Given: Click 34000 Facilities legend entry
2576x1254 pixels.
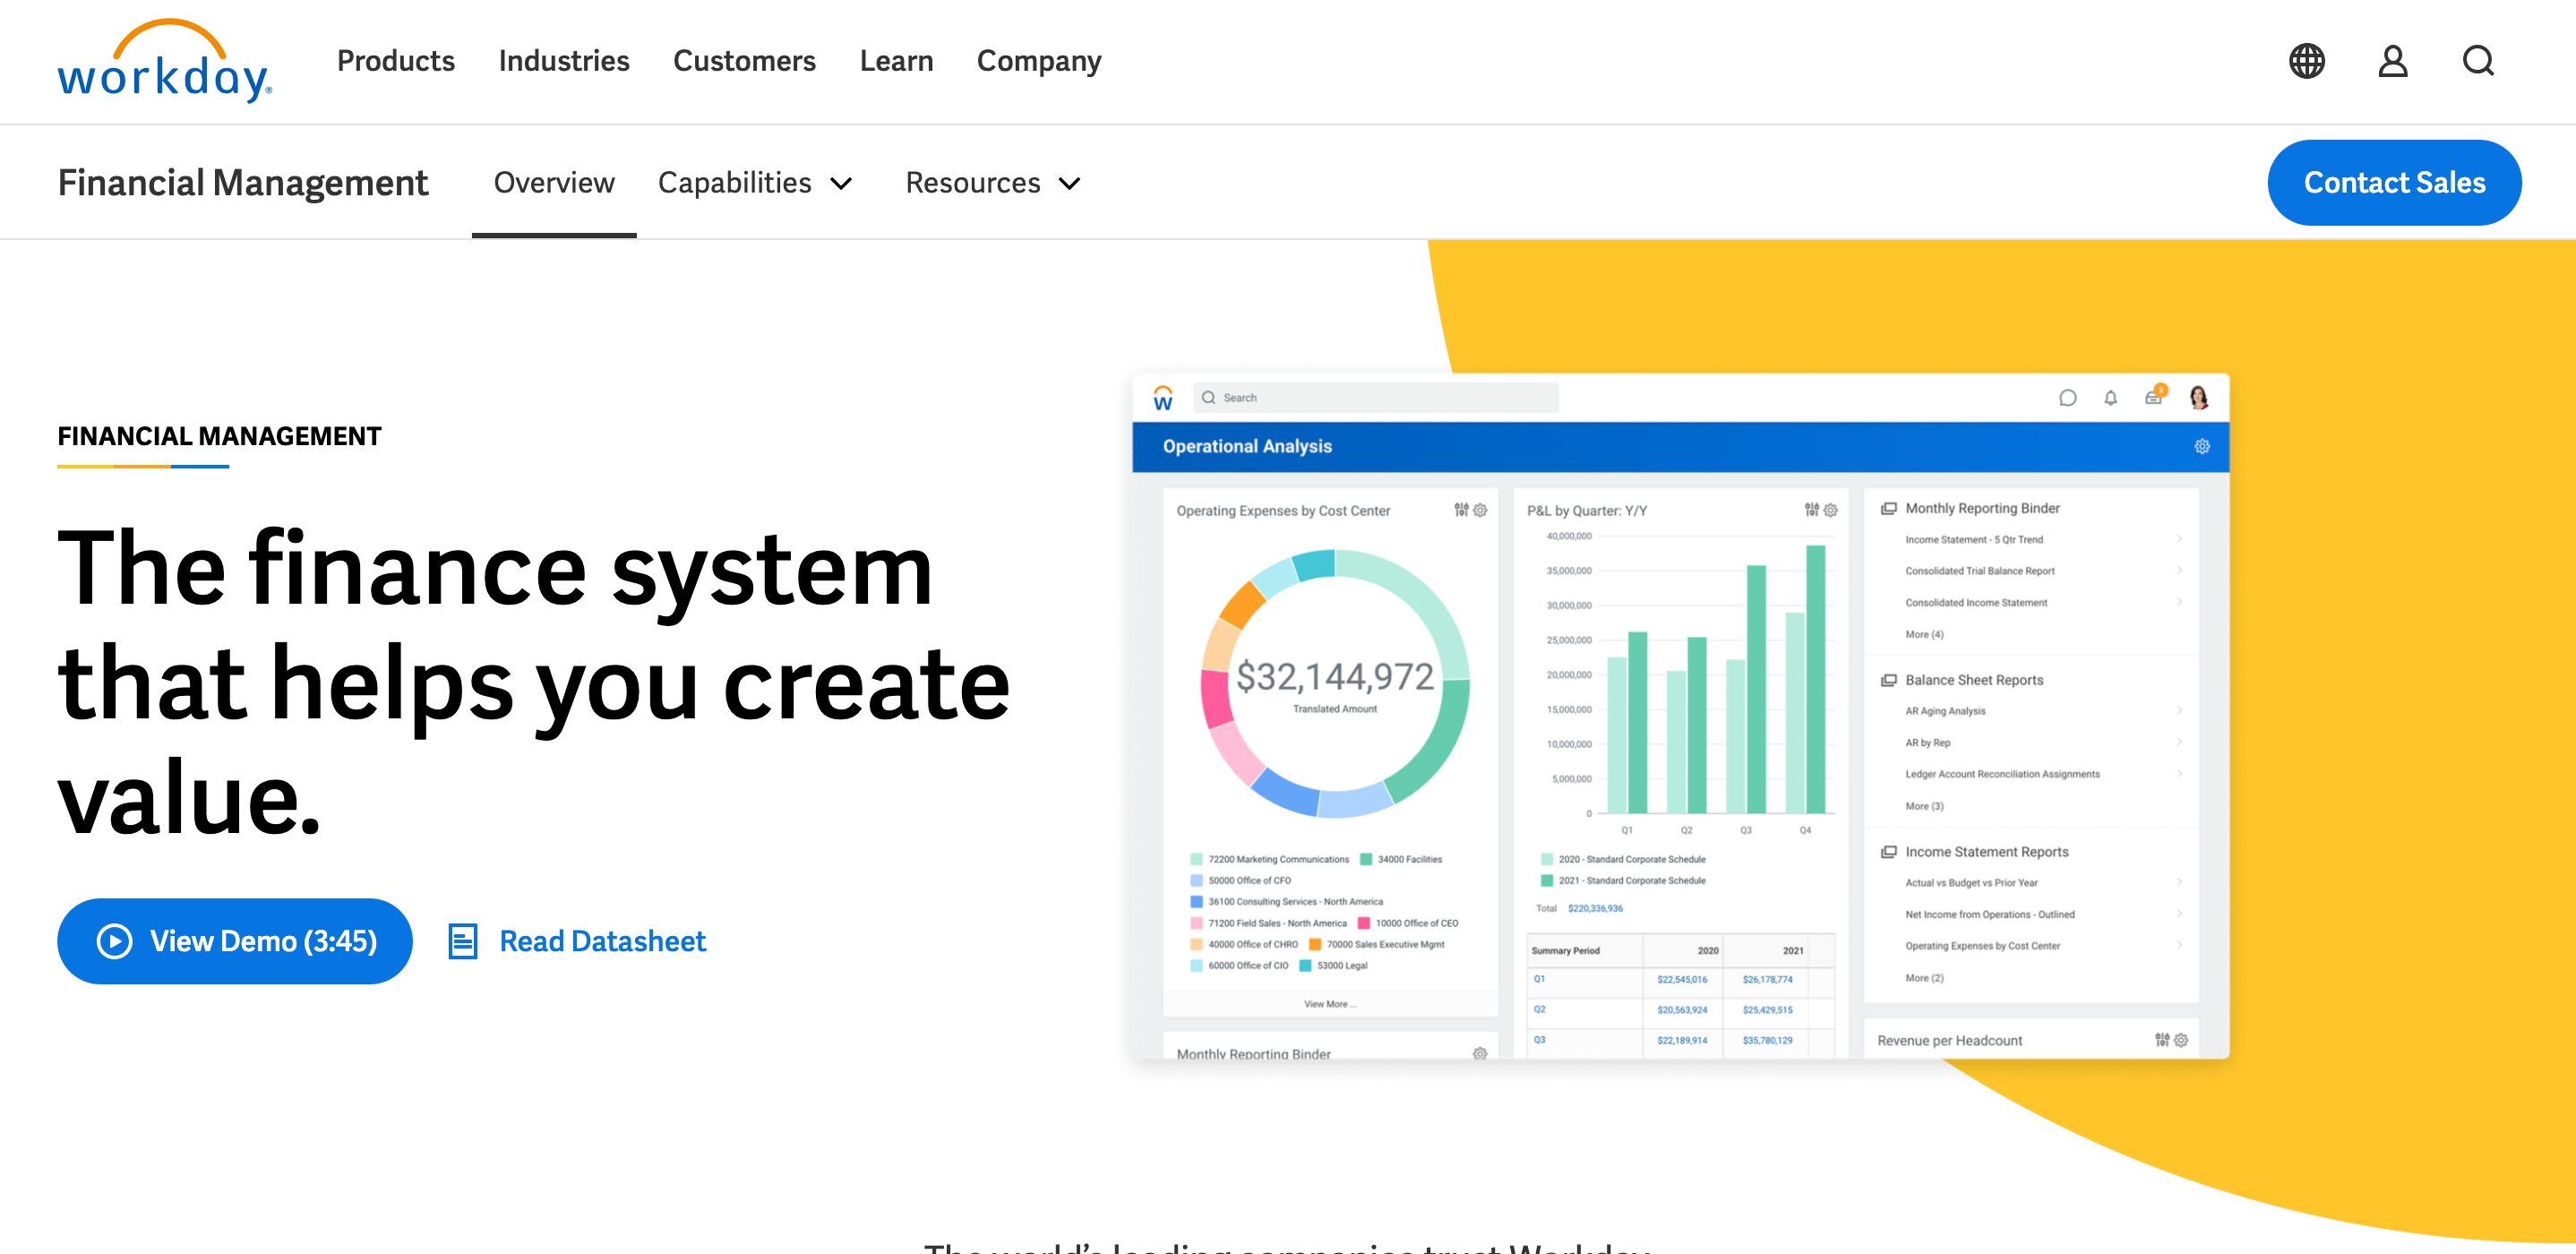Looking at the screenshot, I should (1401, 859).
